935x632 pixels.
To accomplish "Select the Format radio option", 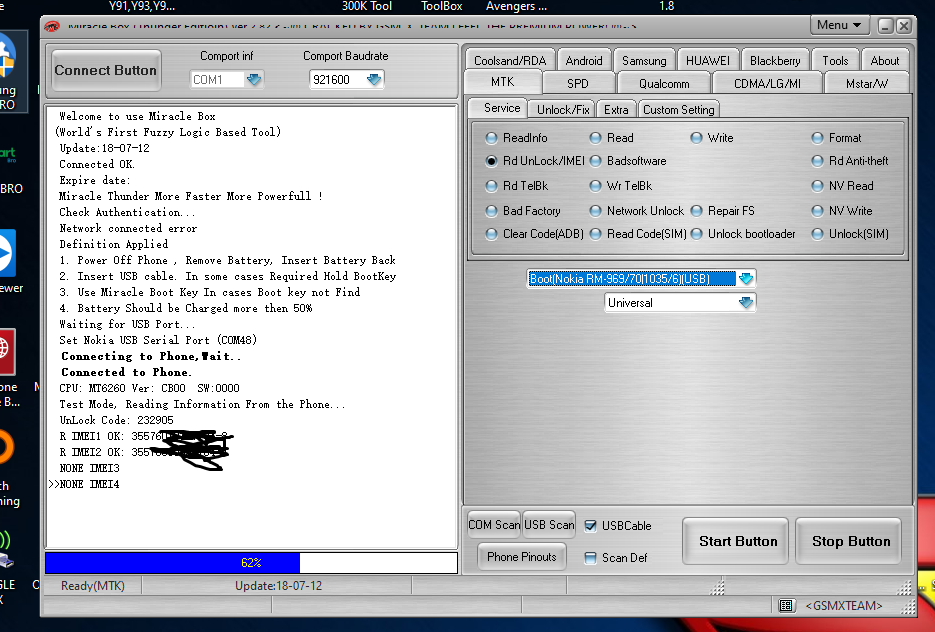I will (x=818, y=138).
